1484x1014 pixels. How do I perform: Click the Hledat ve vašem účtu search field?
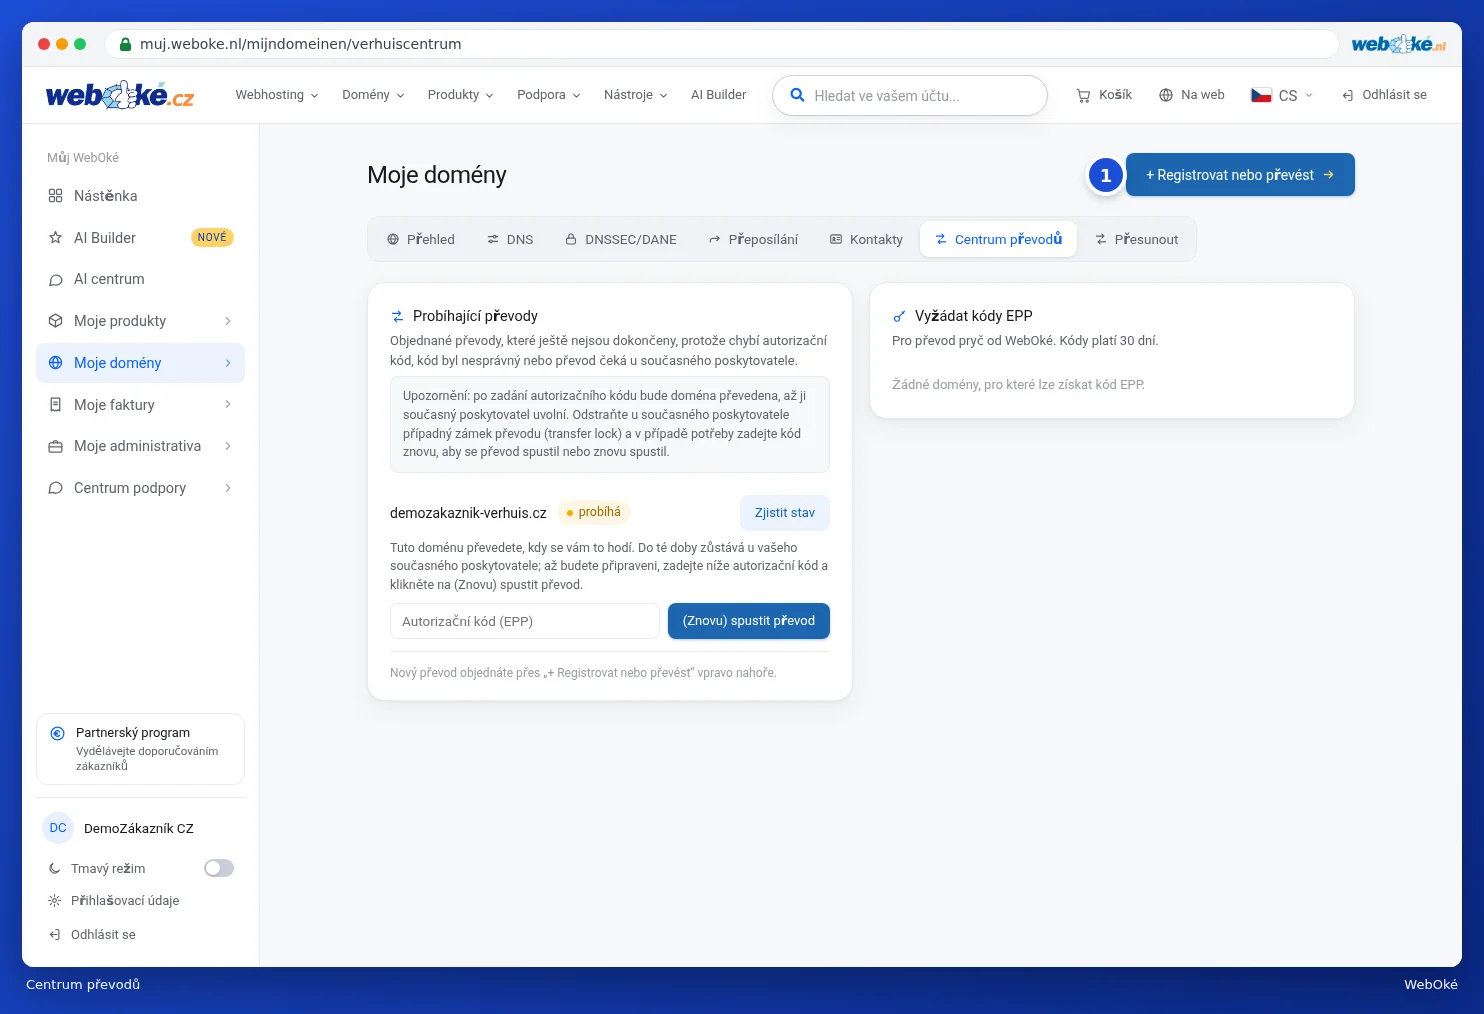coord(910,96)
